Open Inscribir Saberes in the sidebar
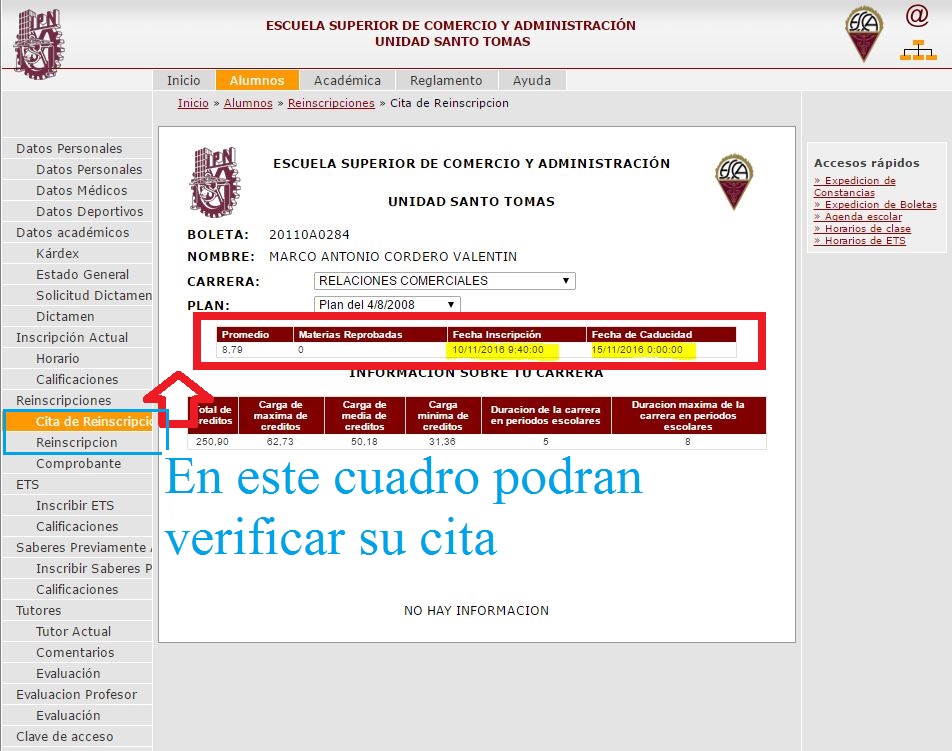952x751 pixels. click(x=76, y=569)
